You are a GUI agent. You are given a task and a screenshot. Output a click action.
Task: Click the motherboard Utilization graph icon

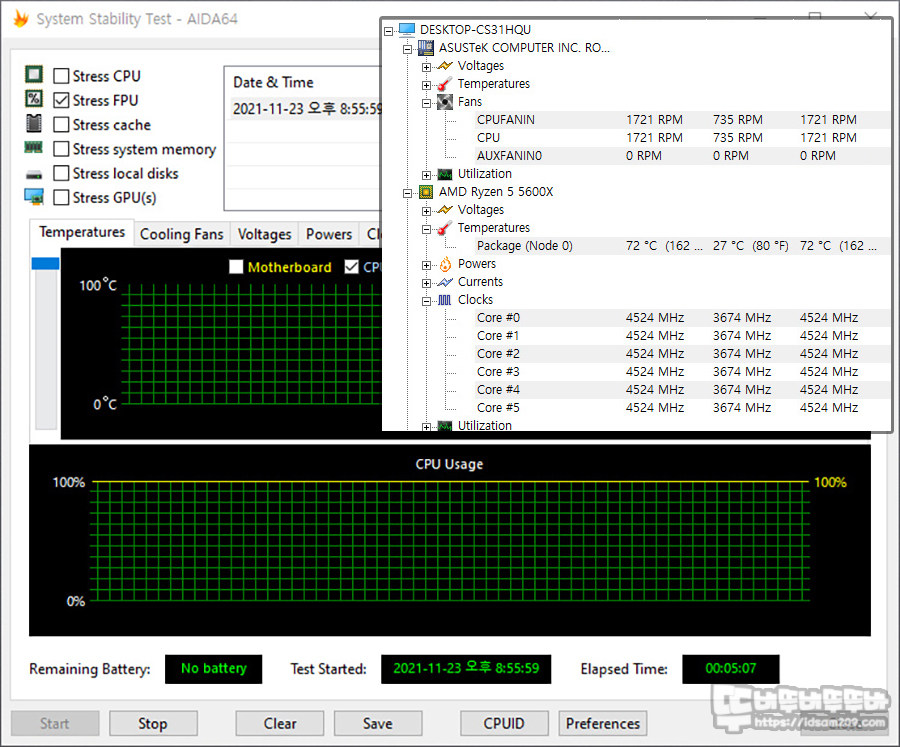point(445,174)
